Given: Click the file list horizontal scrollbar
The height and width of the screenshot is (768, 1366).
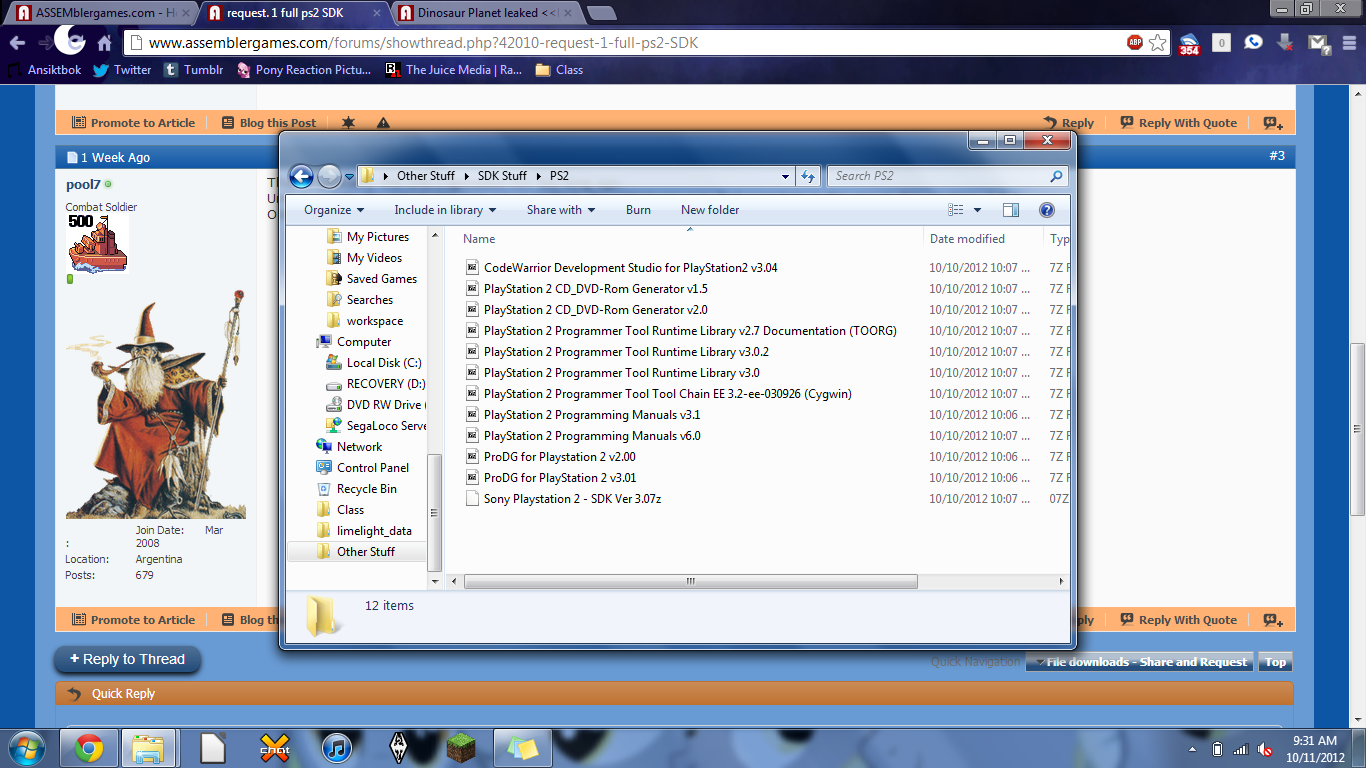Looking at the screenshot, I should (690, 581).
